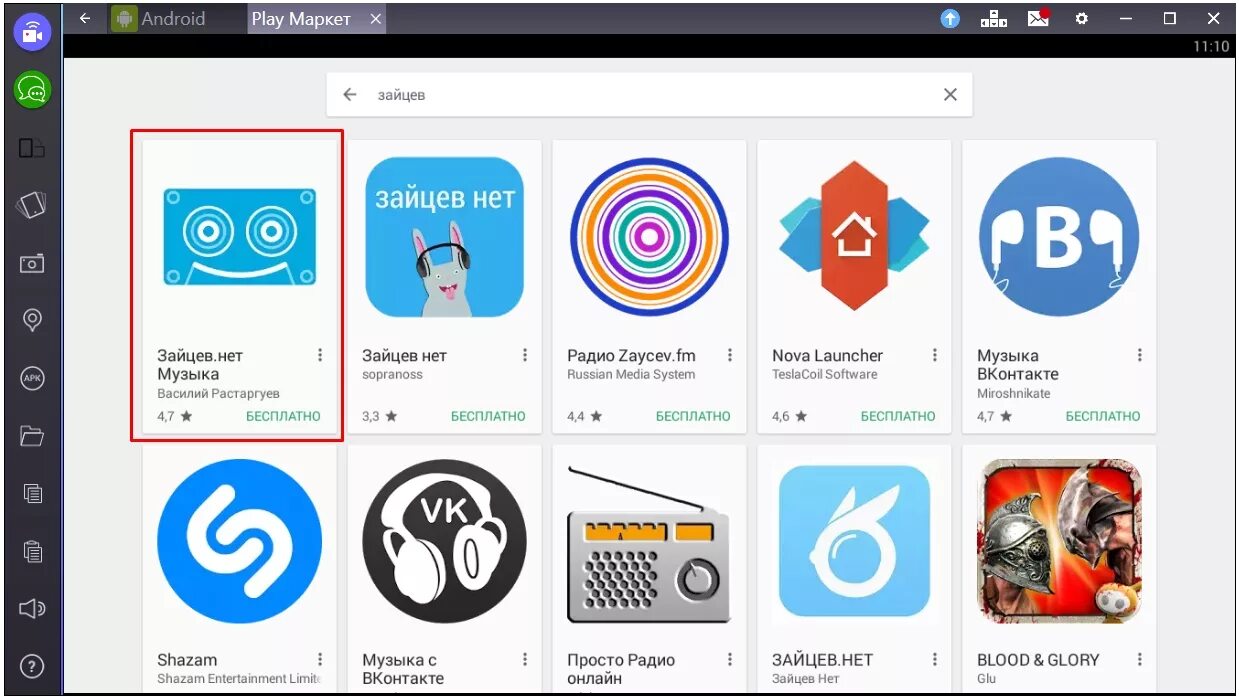Open the BlueStacks camera icon in the sidebar
Screen dimensions: 1239x697
(32, 31)
